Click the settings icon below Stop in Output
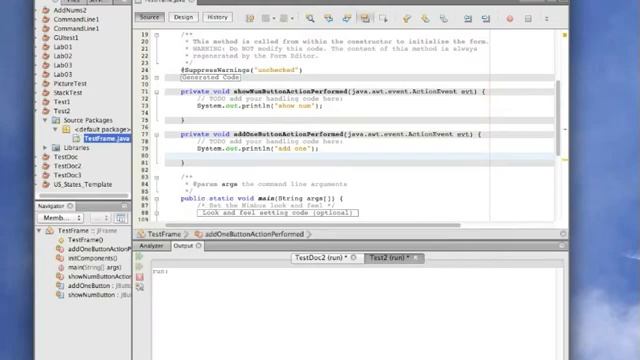Screen dimensions: 640x360 (x=140, y=287)
